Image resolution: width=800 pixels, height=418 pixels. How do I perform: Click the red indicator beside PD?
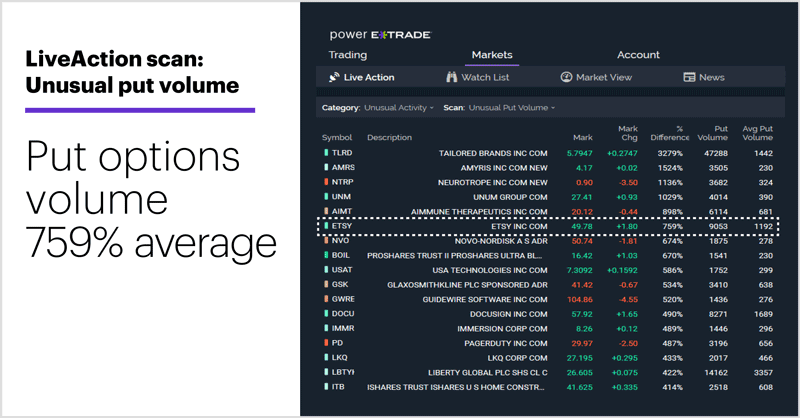pos(326,343)
